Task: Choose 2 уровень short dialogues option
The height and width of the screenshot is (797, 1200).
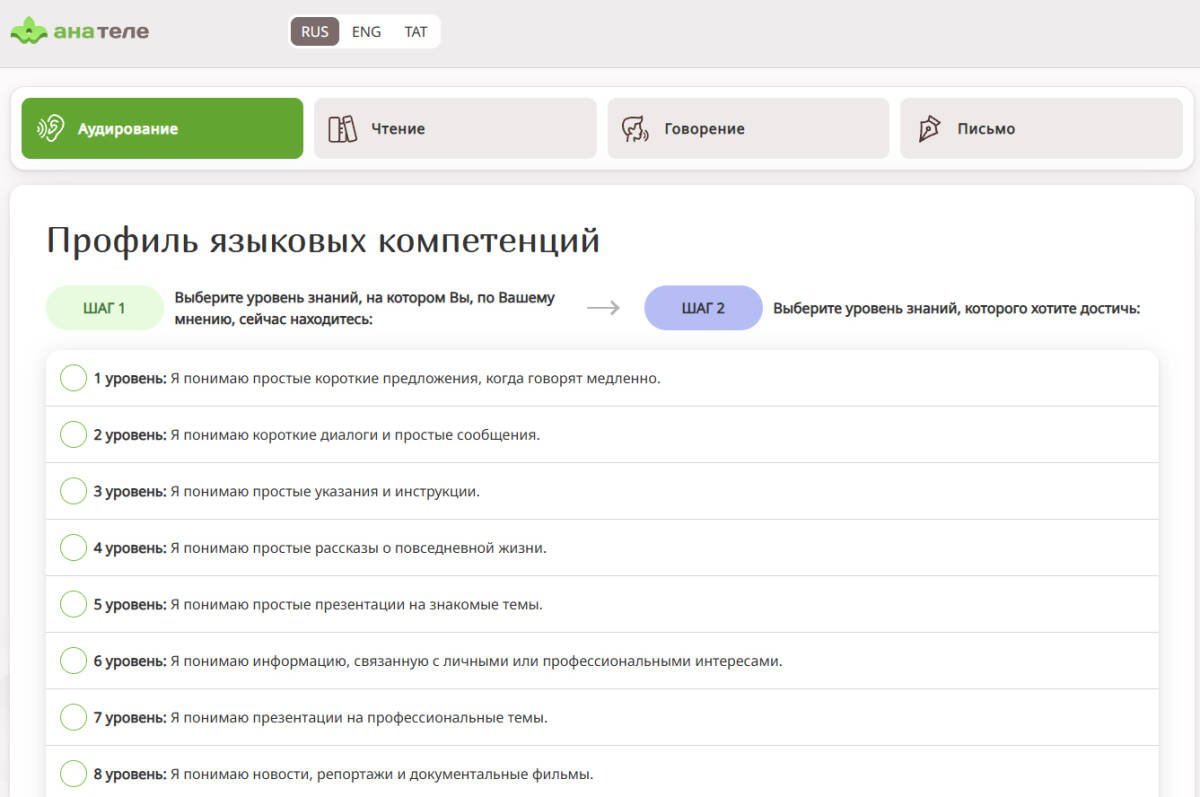Action: (x=73, y=435)
